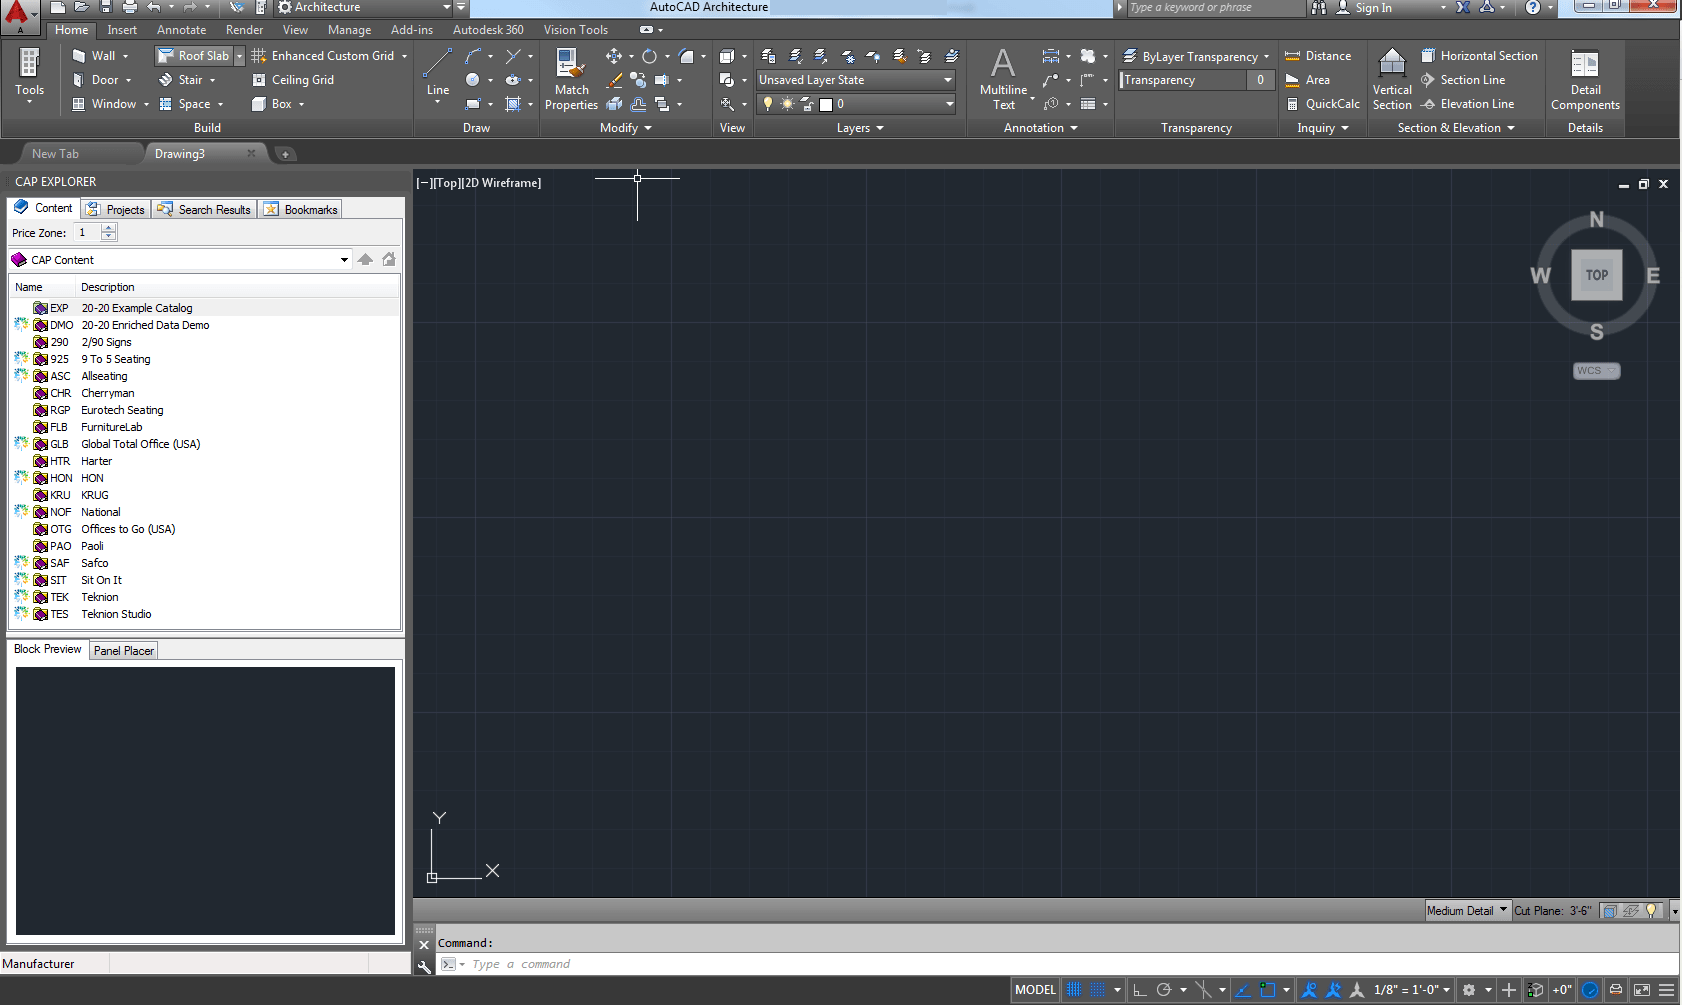This screenshot has width=1682, height=1005.
Task: Select the Window tool
Action: (104, 104)
